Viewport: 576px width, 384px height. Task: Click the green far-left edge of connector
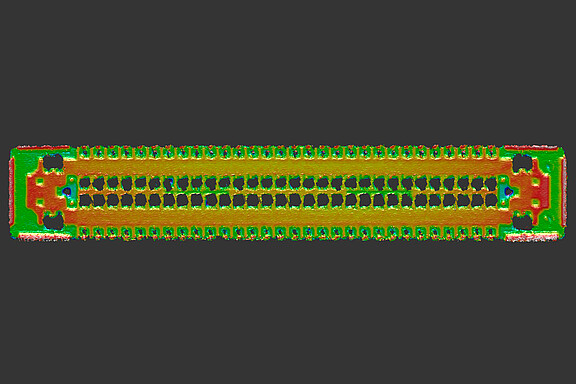pos(18,192)
